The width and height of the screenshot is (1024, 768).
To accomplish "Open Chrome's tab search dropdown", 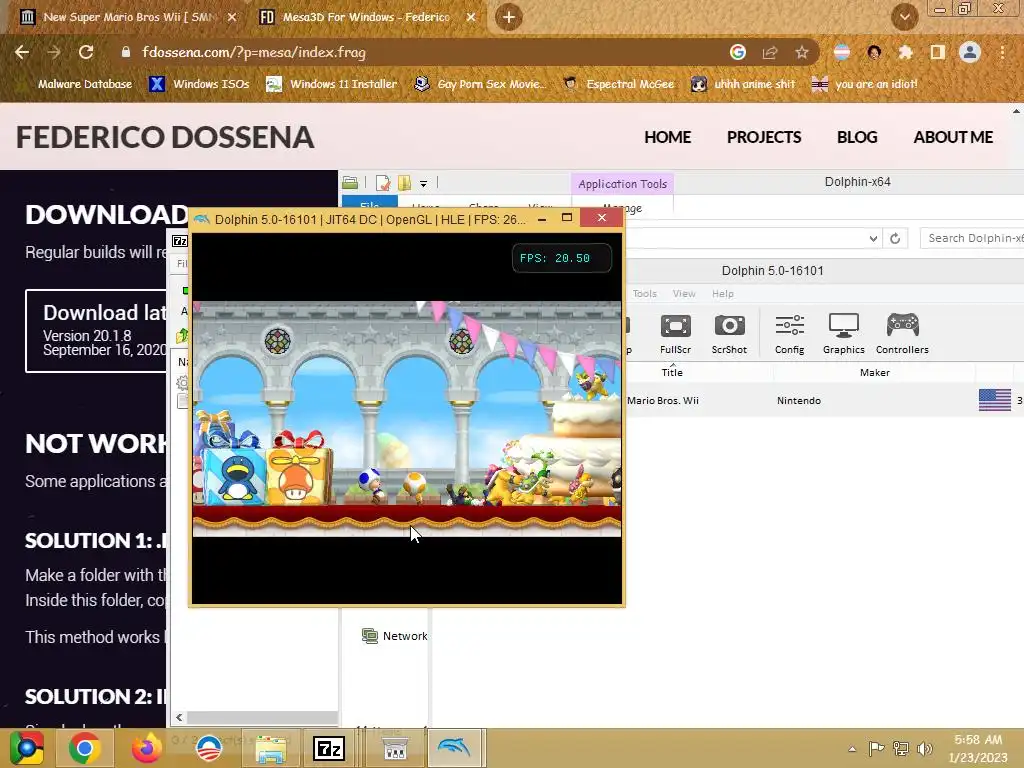I will (905, 17).
